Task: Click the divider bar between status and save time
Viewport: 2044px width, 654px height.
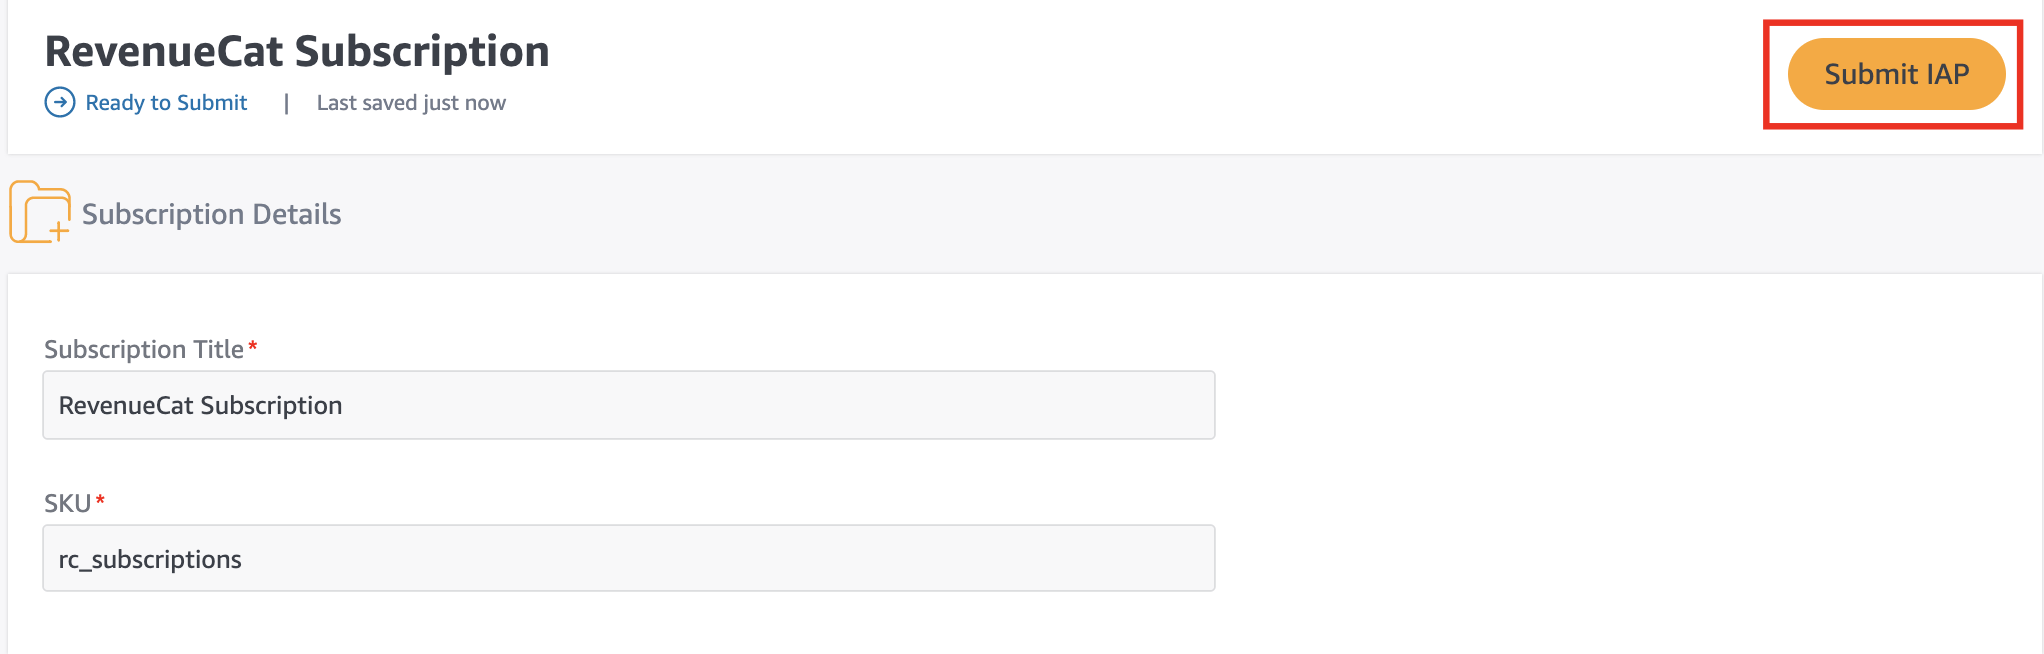Action: pos(285,102)
